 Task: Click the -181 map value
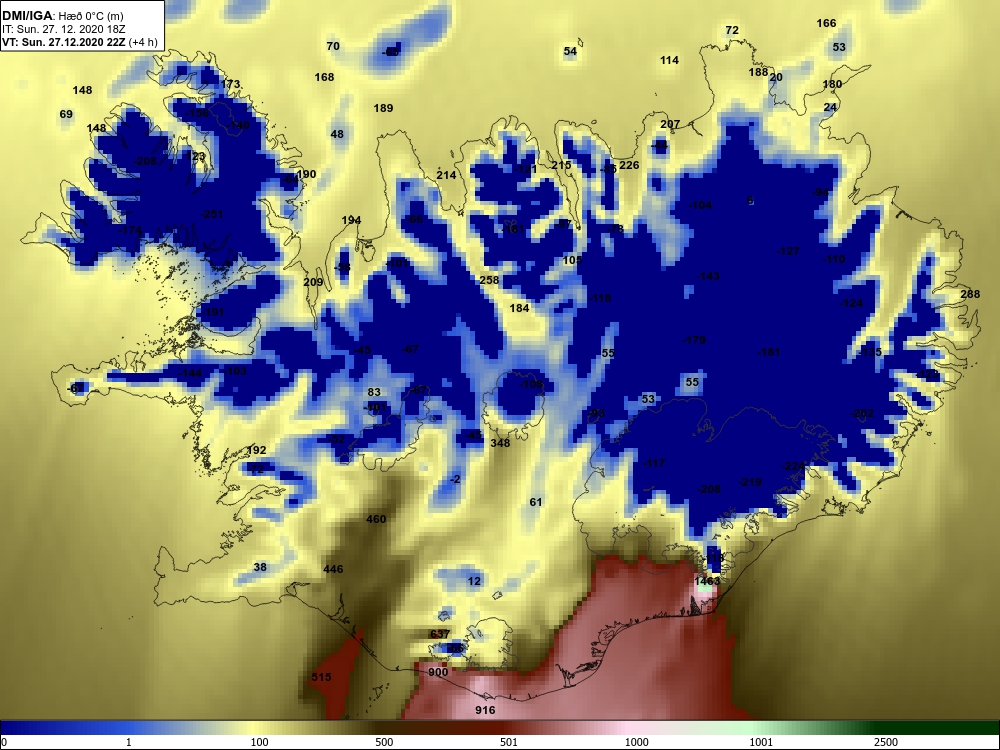coord(768,352)
